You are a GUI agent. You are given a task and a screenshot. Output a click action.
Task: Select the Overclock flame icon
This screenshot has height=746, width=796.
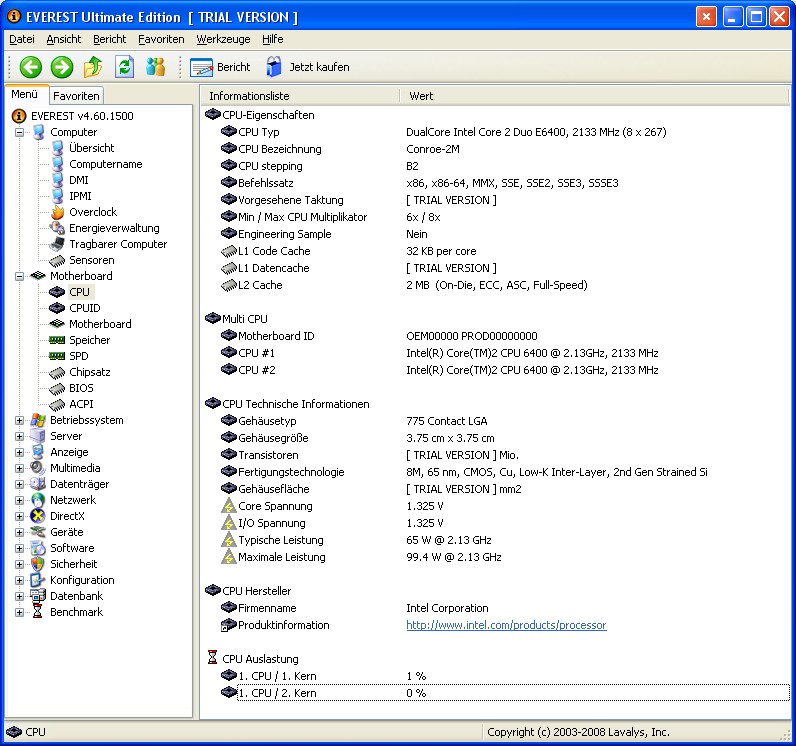point(57,212)
